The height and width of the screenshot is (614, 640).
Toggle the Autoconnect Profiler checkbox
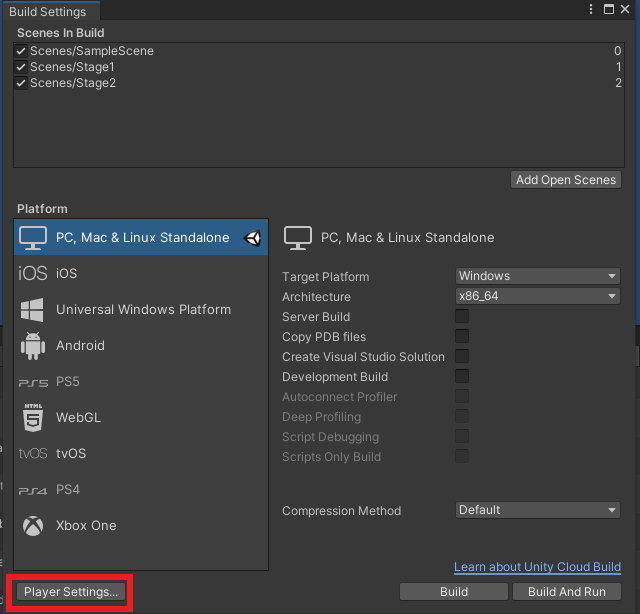pos(462,396)
